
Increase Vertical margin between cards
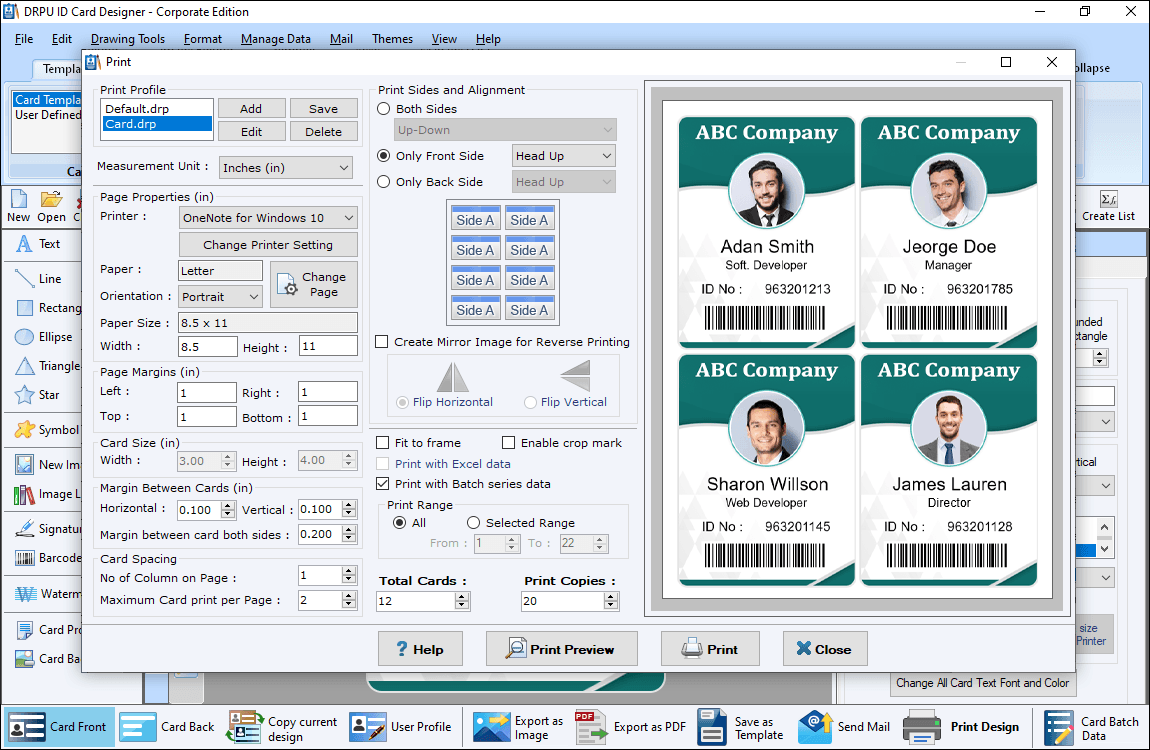(349, 505)
